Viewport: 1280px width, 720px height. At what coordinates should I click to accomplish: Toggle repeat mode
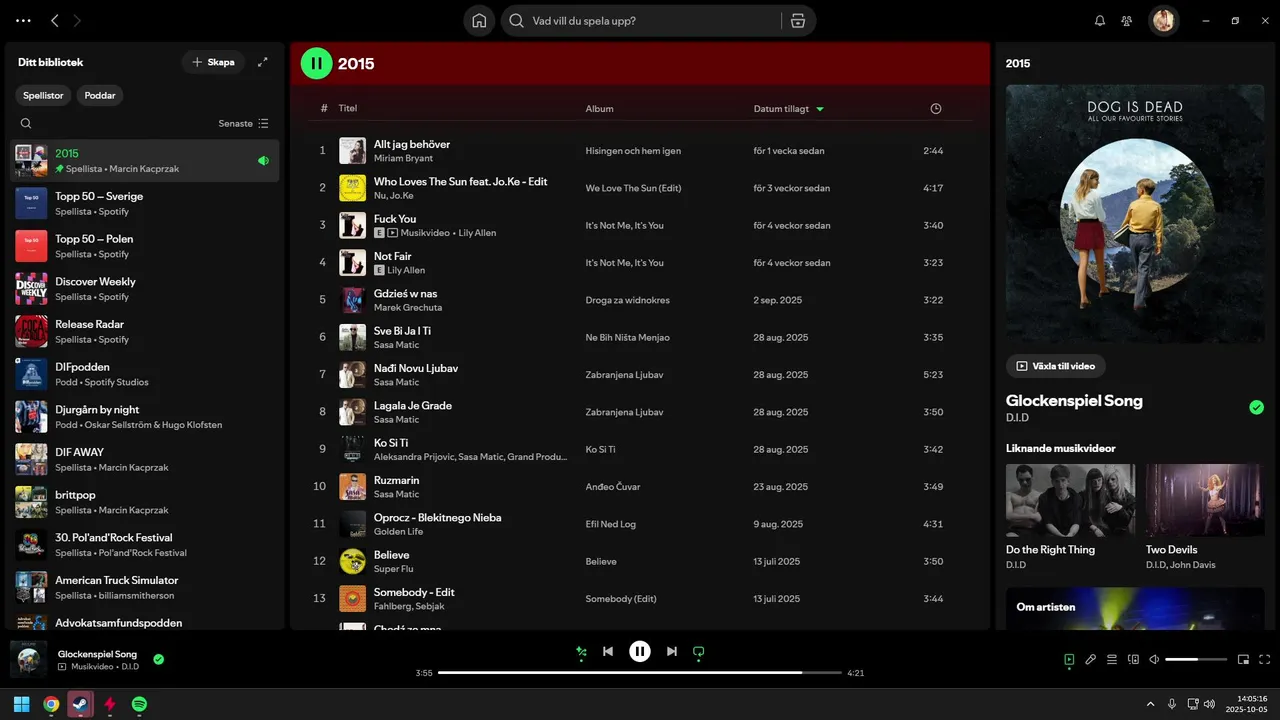[x=699, y=651]
